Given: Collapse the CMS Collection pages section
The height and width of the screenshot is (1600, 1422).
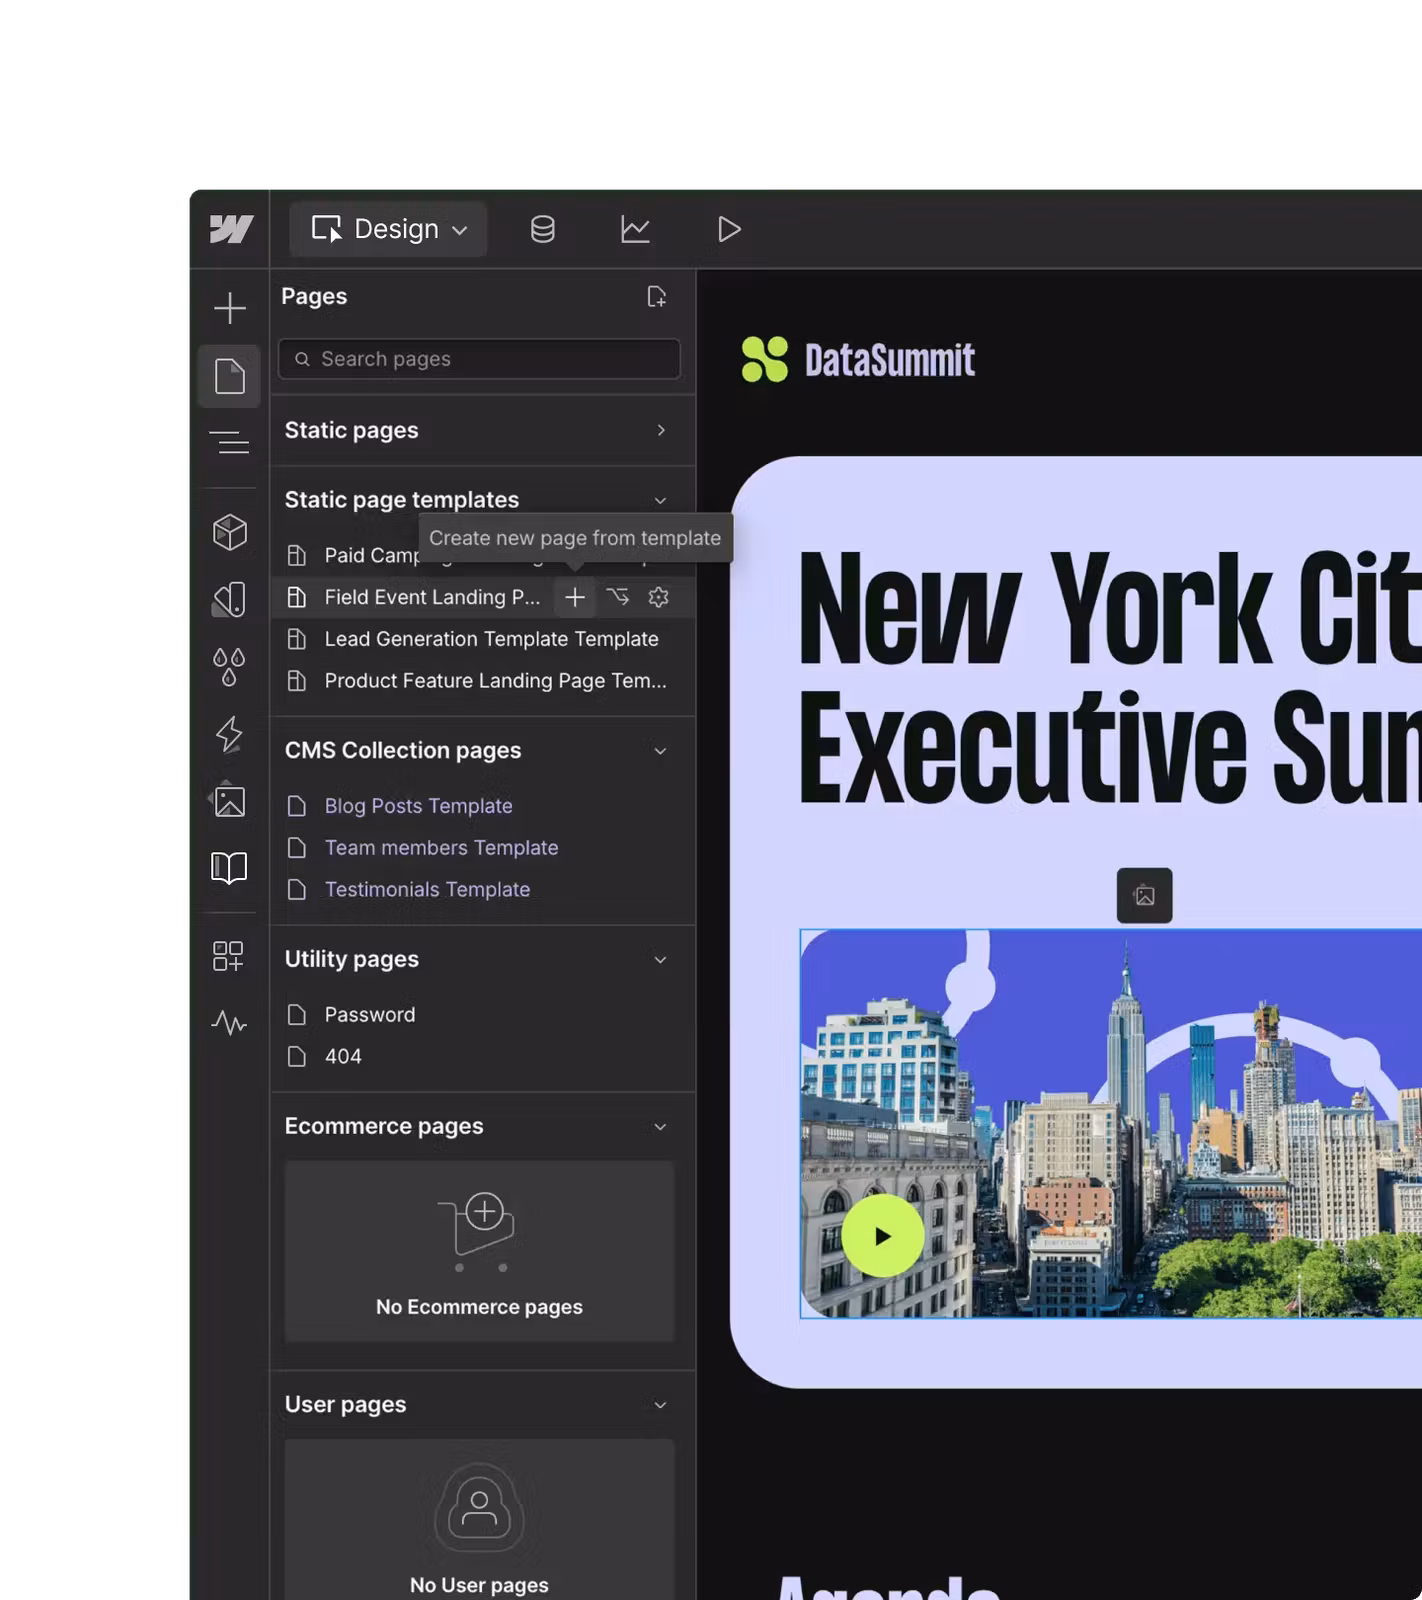Looking at the screenshot, I should (x=660, y=751).
